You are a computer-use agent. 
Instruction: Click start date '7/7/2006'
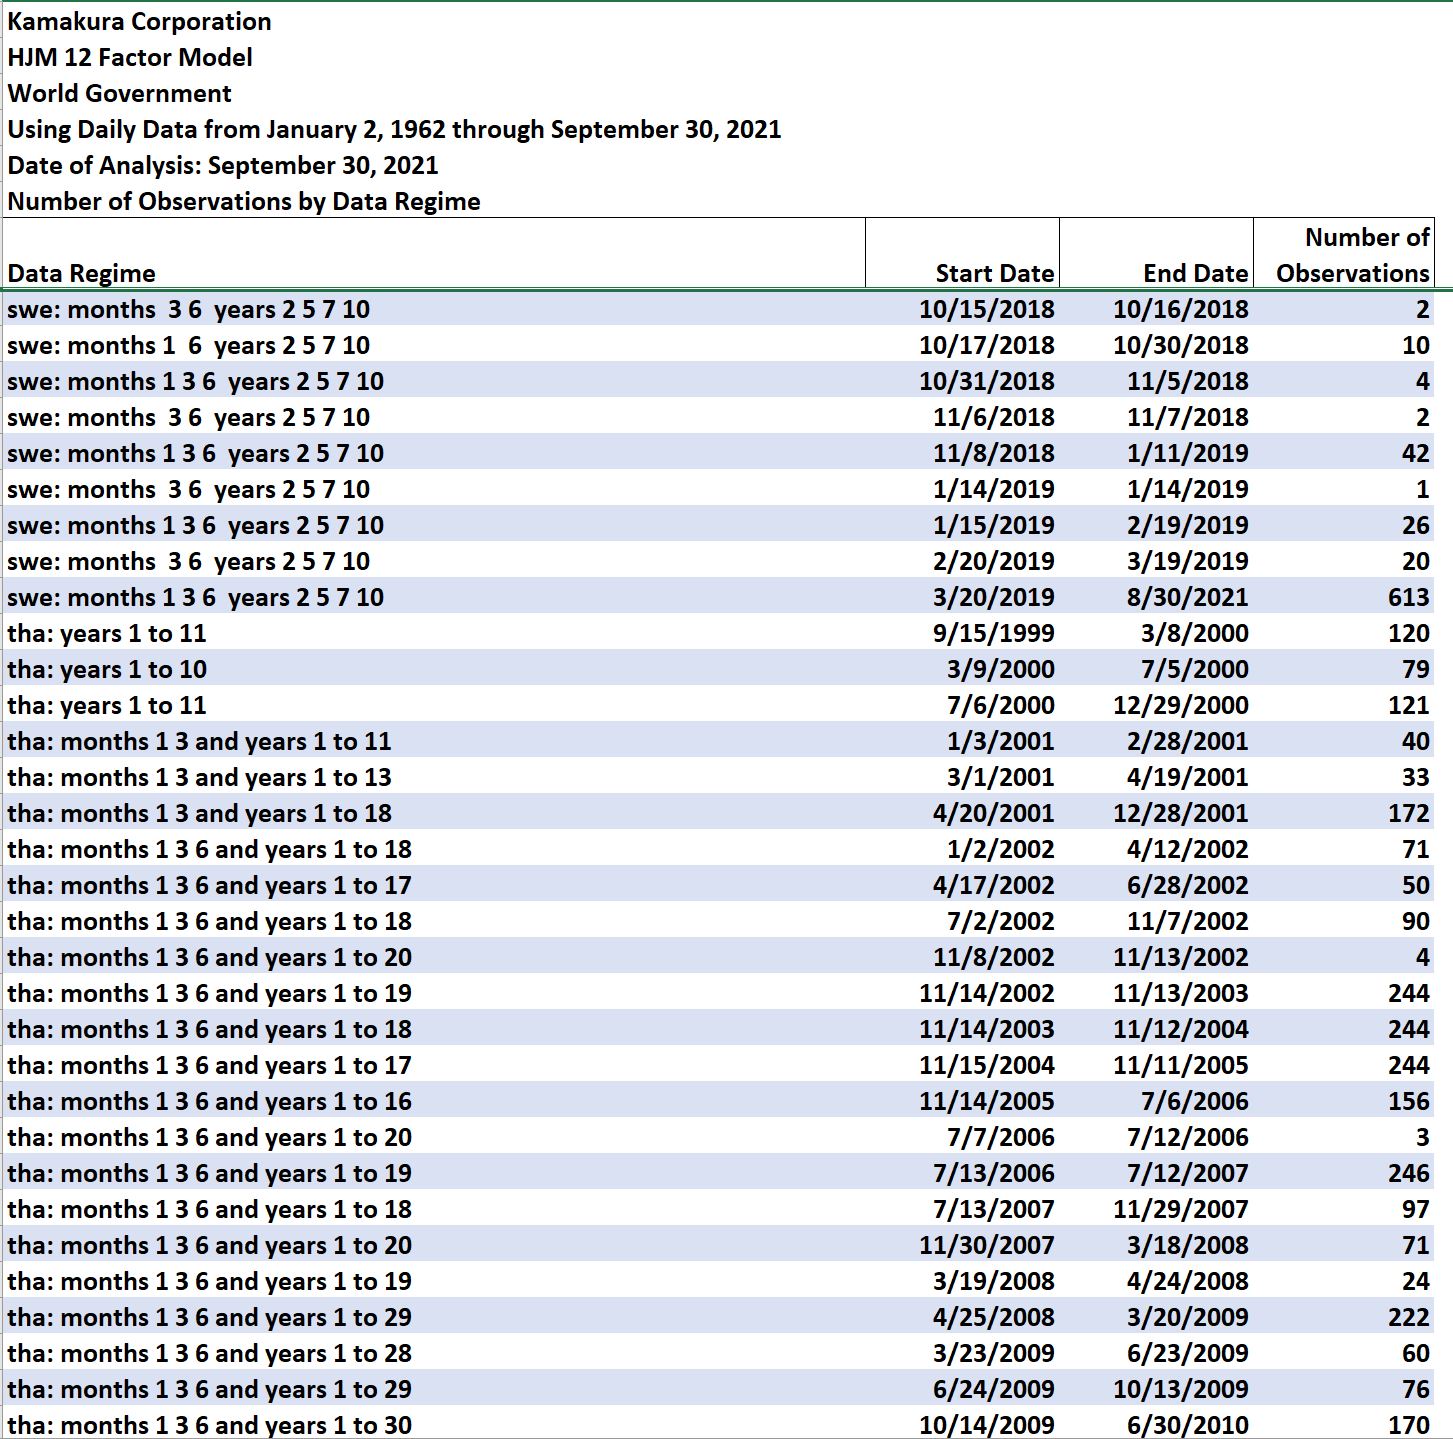coord(1000,1138)
